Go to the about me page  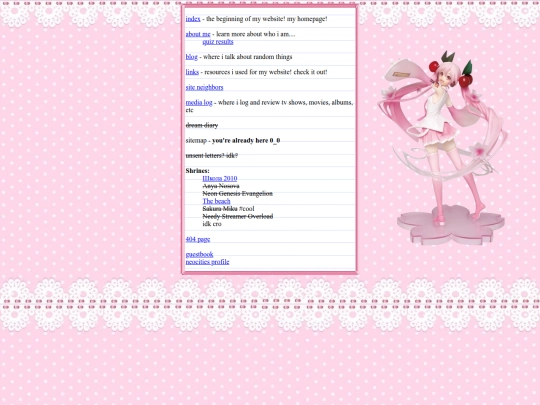point(198,34)
